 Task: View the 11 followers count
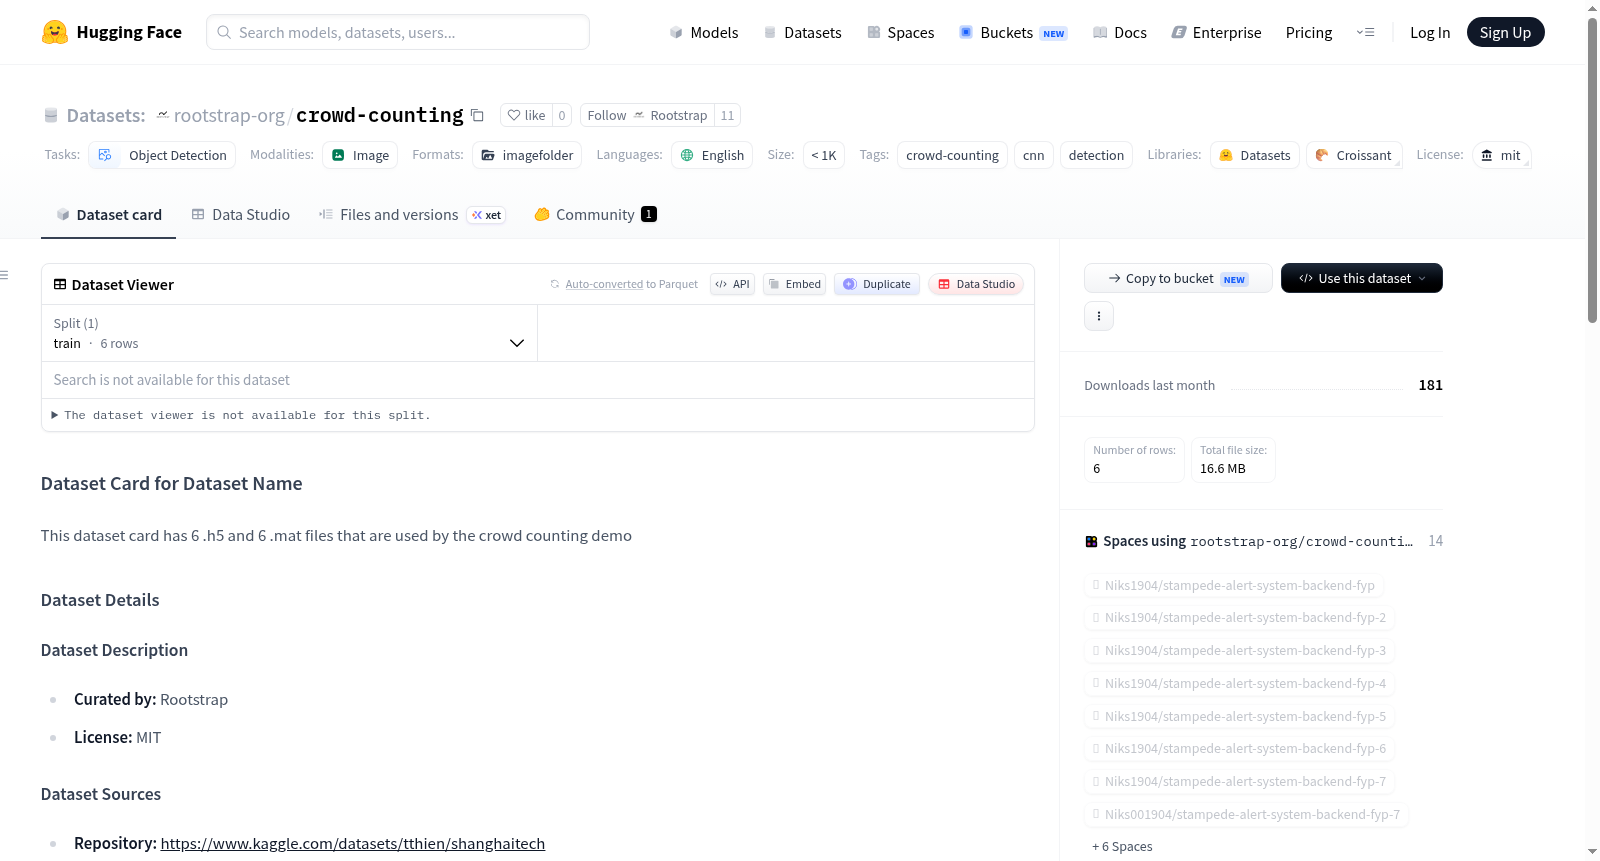point(727,115)
